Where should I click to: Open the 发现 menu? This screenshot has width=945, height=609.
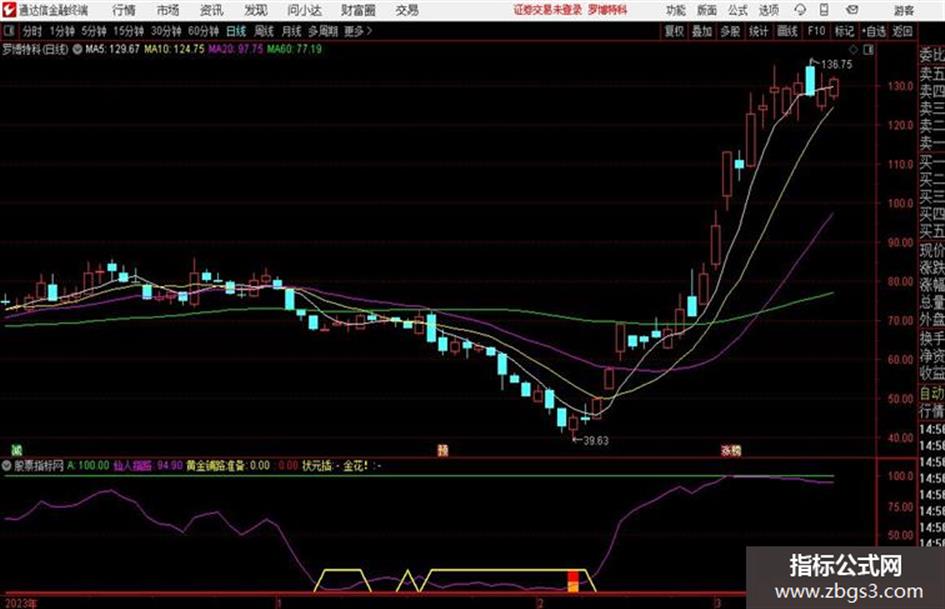(x=255, y=10)
